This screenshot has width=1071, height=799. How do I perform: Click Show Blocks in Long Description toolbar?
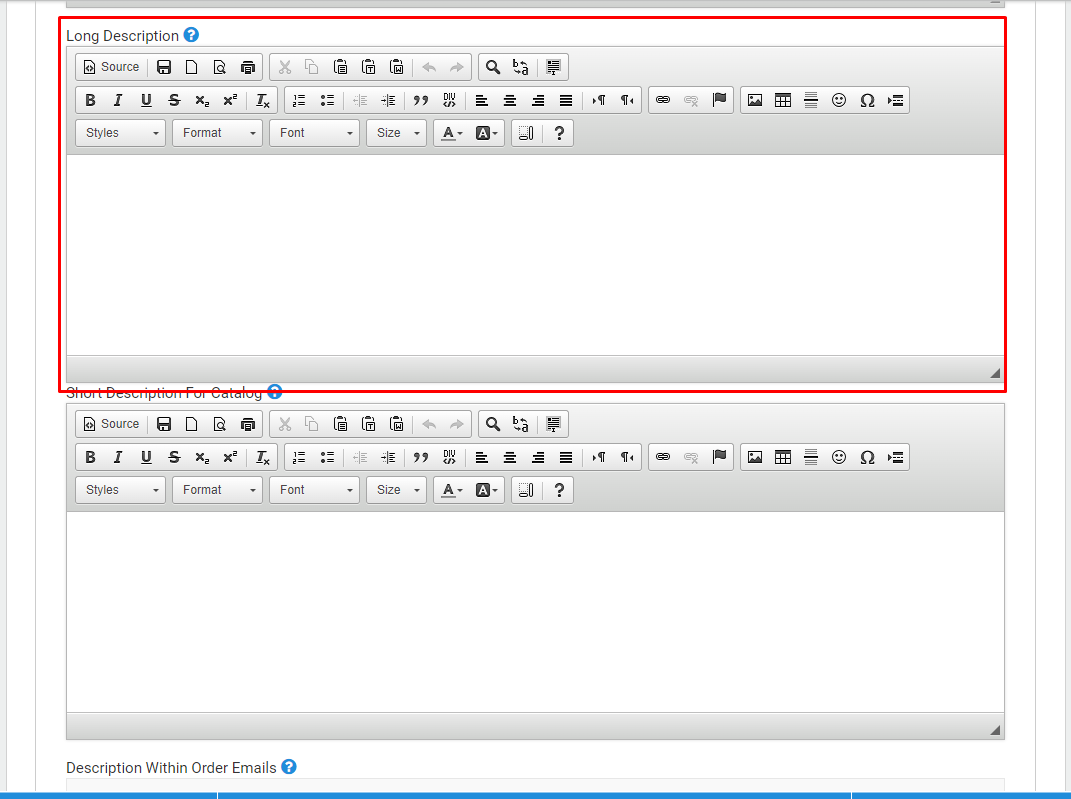click(x=526, y=133)
